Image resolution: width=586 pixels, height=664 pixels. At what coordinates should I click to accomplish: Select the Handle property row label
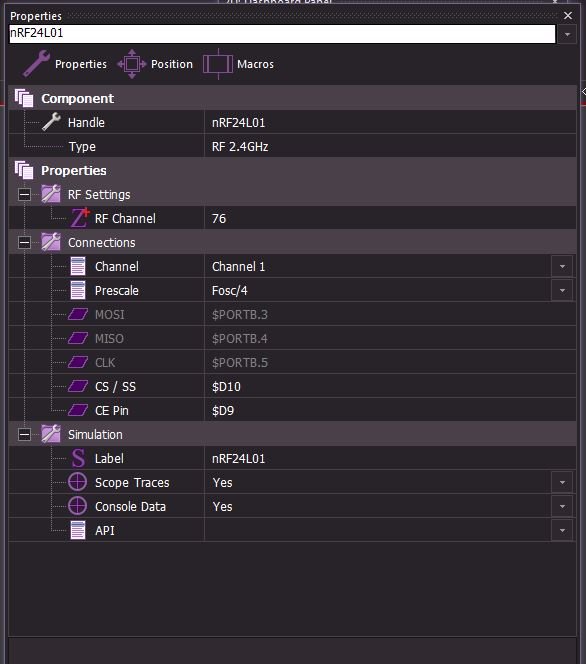pyautogui.click(x=86, y=122)
